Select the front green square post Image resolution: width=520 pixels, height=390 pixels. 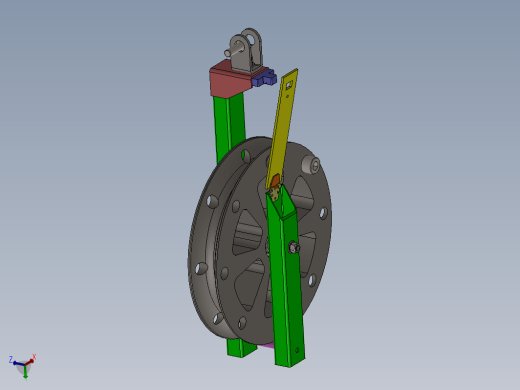[287, 283]
